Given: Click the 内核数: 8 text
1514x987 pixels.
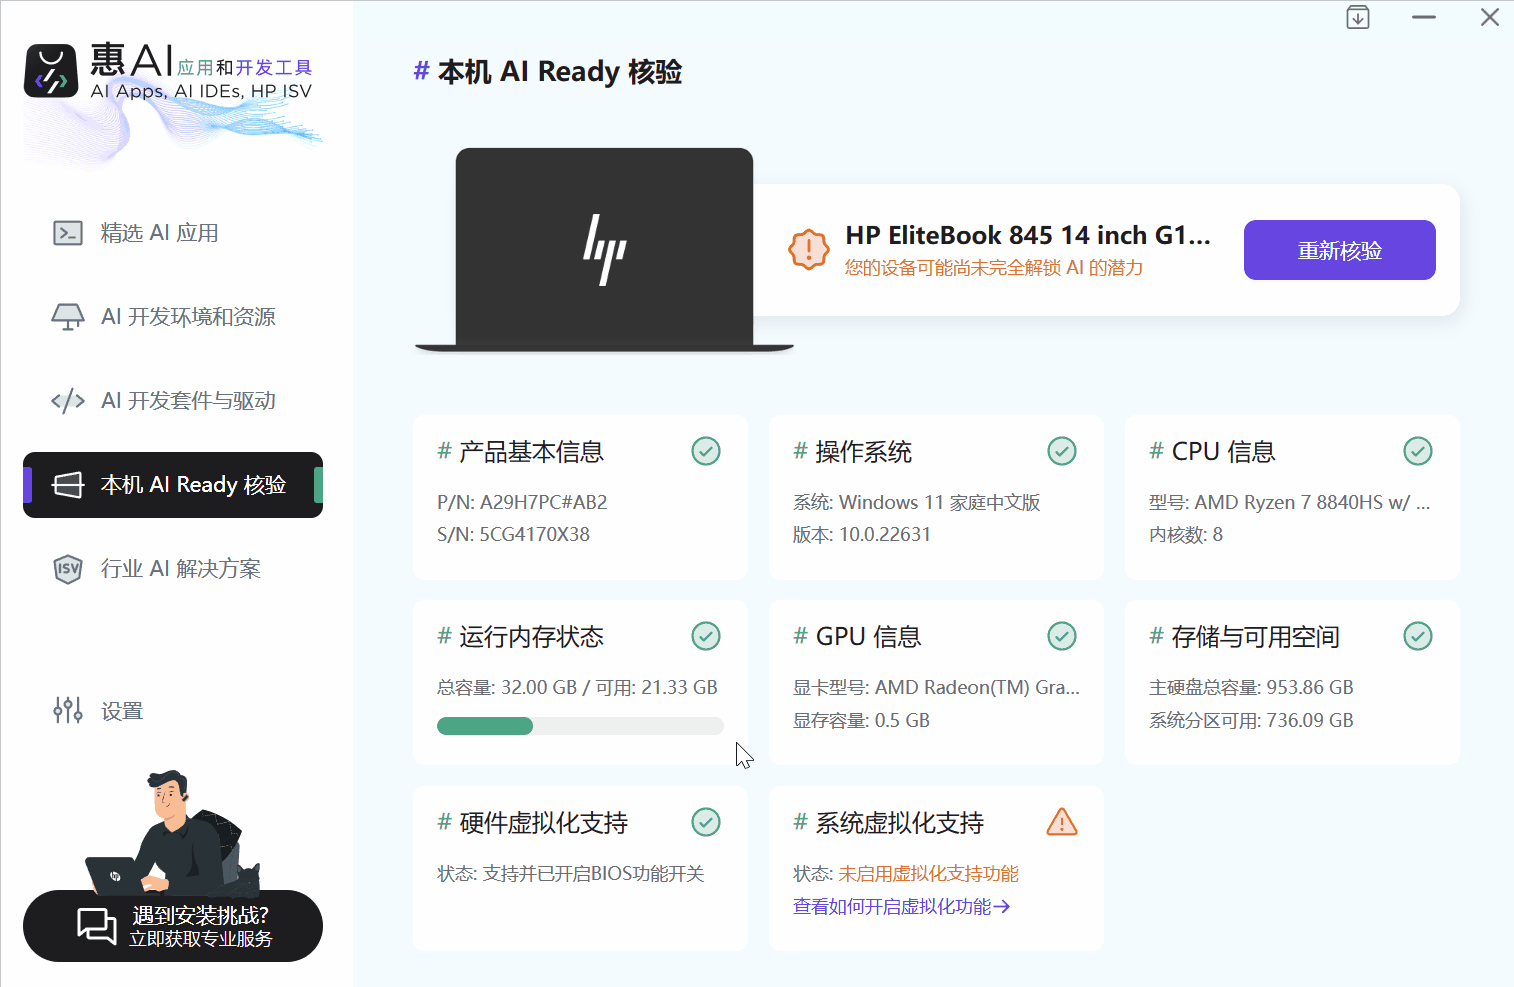Looking at the screenshot, I should coord(1186,534).
